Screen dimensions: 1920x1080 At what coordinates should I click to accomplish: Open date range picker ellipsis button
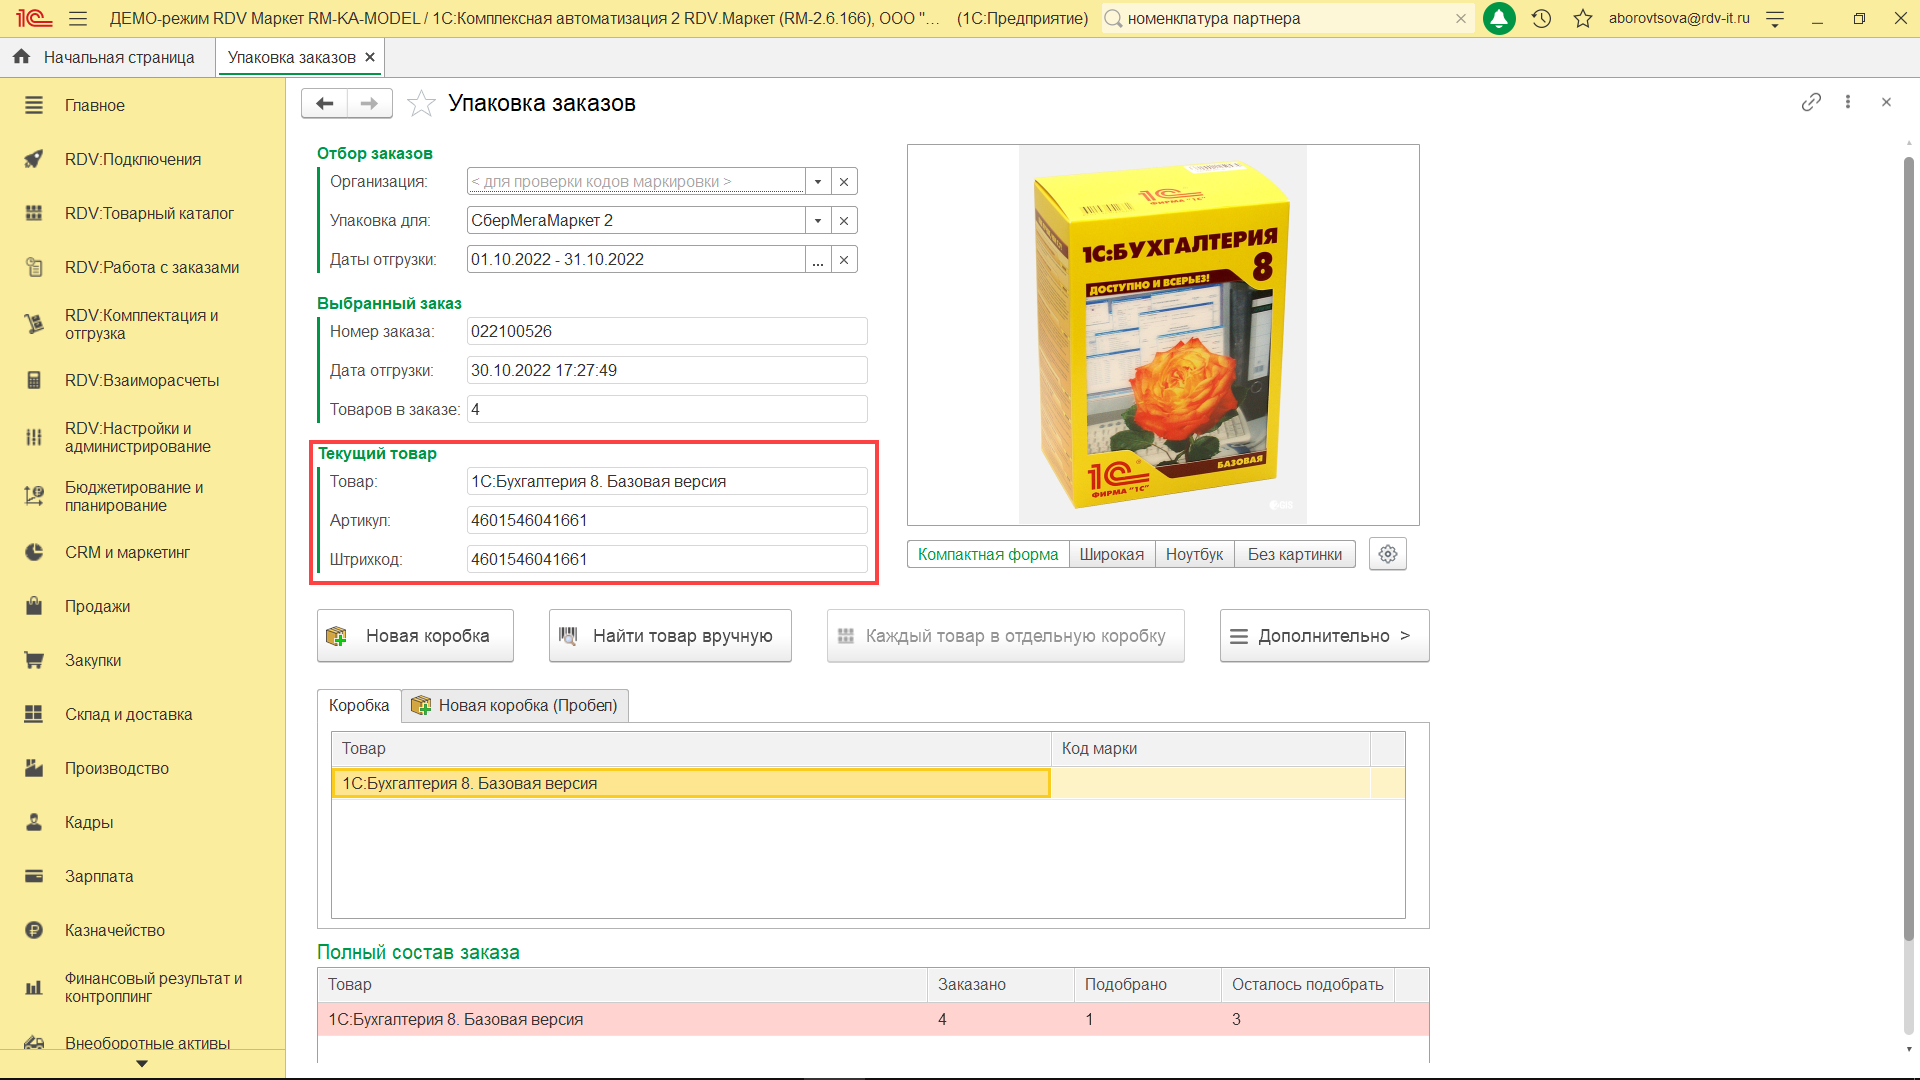pyautogui.click(x=818, y=259)
